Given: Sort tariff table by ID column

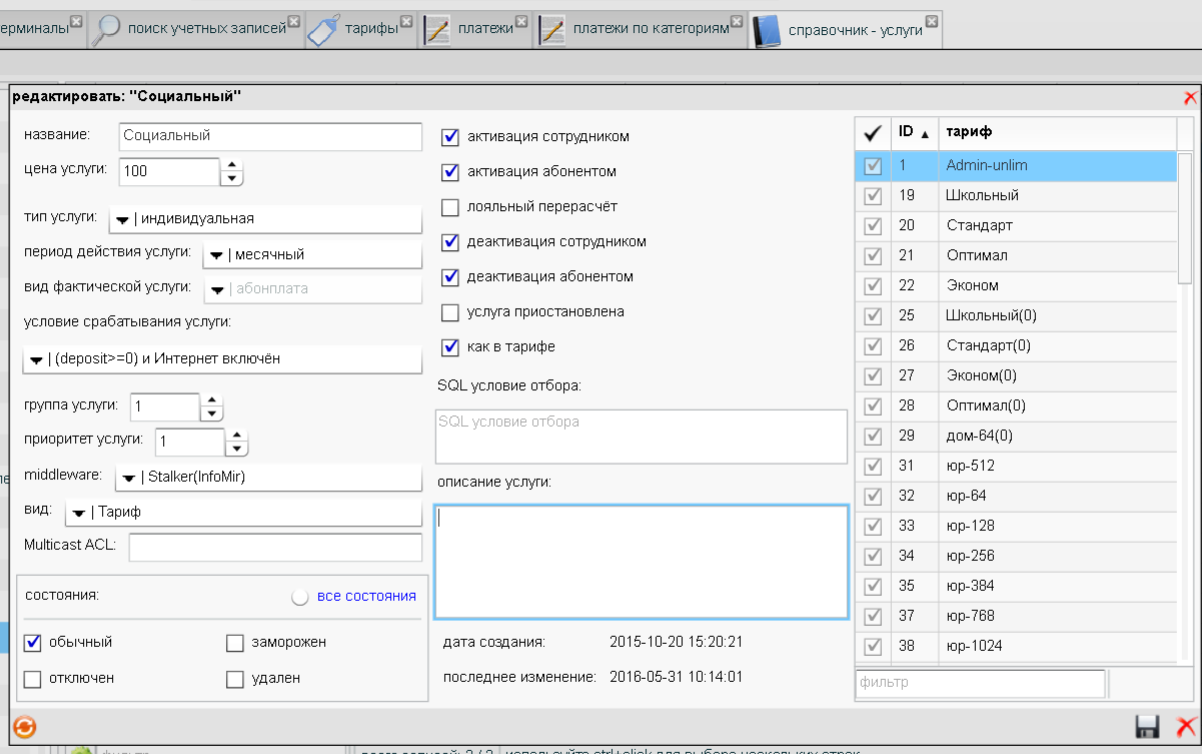Looking at the screenshot, I should click(912, 132).
